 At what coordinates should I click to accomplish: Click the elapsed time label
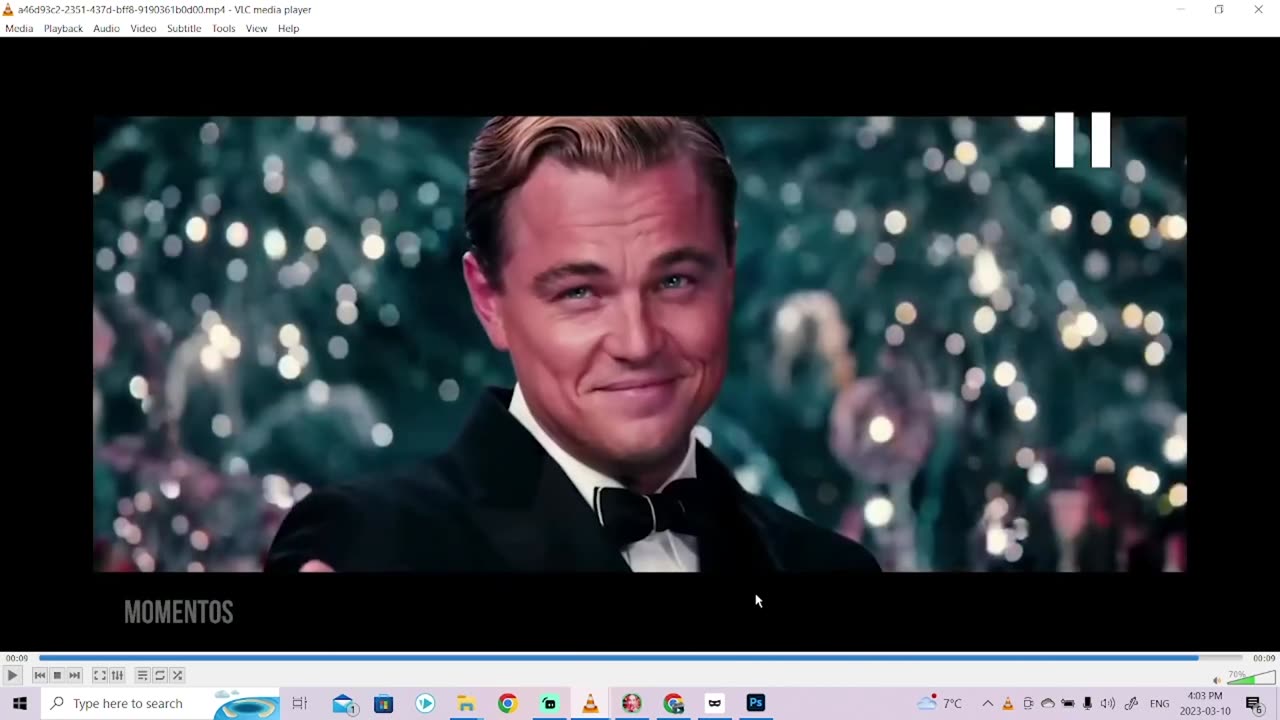(x=17, y=658)
